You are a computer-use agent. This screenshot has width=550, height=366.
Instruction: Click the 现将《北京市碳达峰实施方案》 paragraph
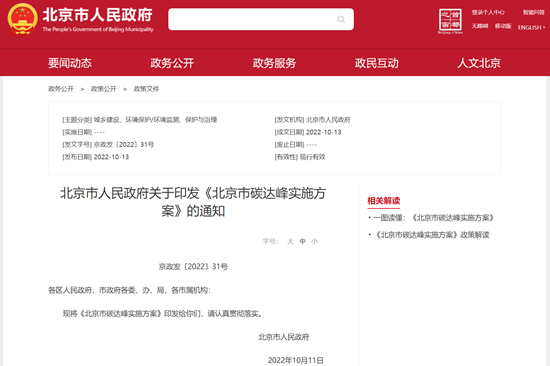point(162,313)
